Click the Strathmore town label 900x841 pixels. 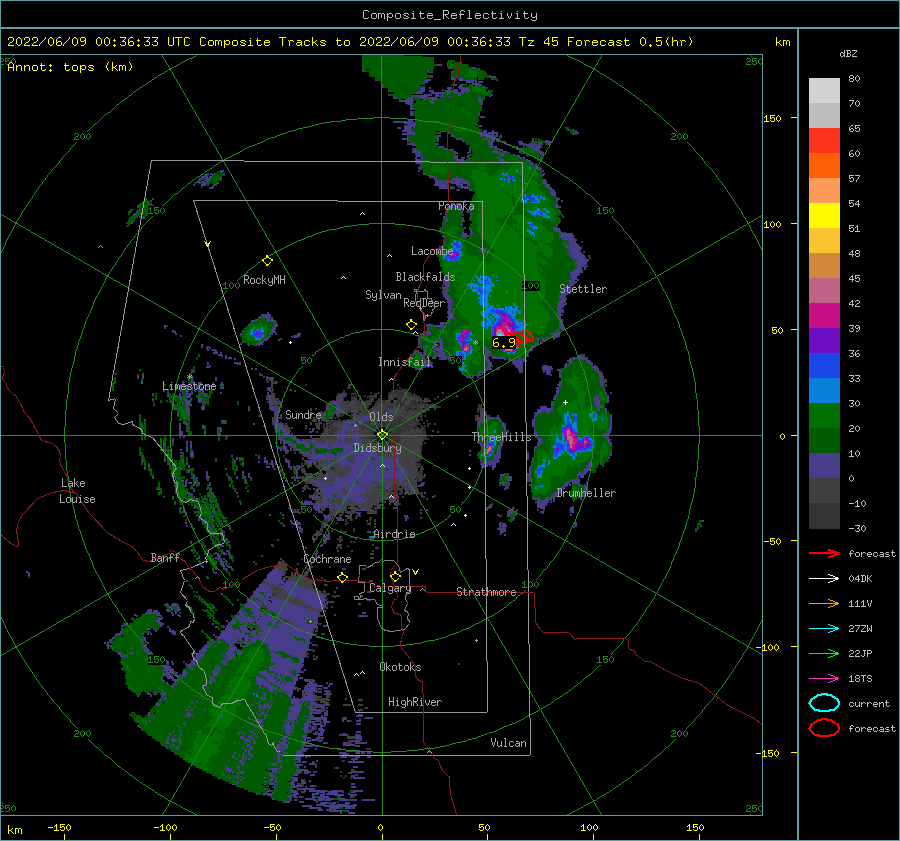click(486, 592)
